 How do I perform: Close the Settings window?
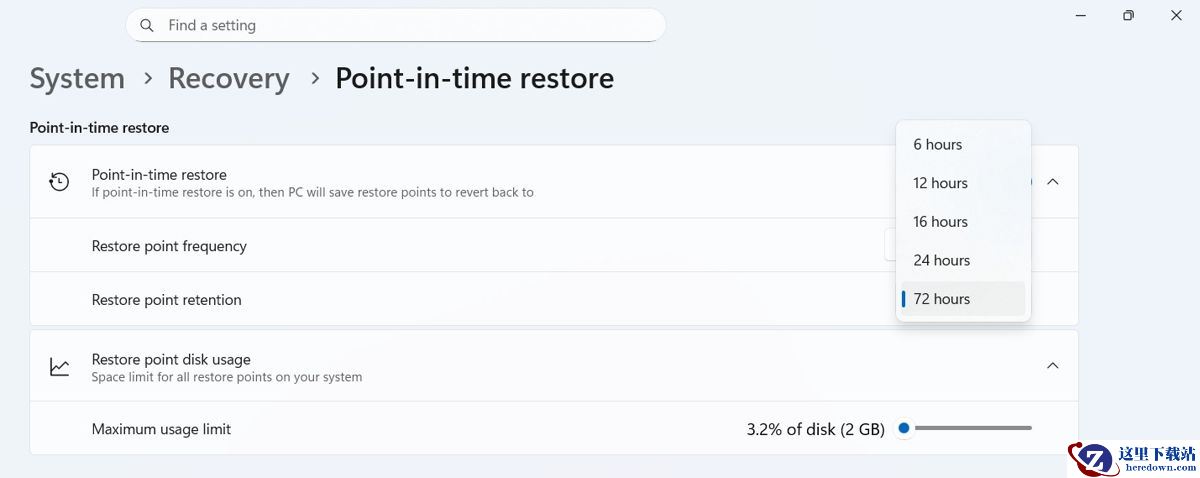pyautogui.click(x=1176, y=16)
